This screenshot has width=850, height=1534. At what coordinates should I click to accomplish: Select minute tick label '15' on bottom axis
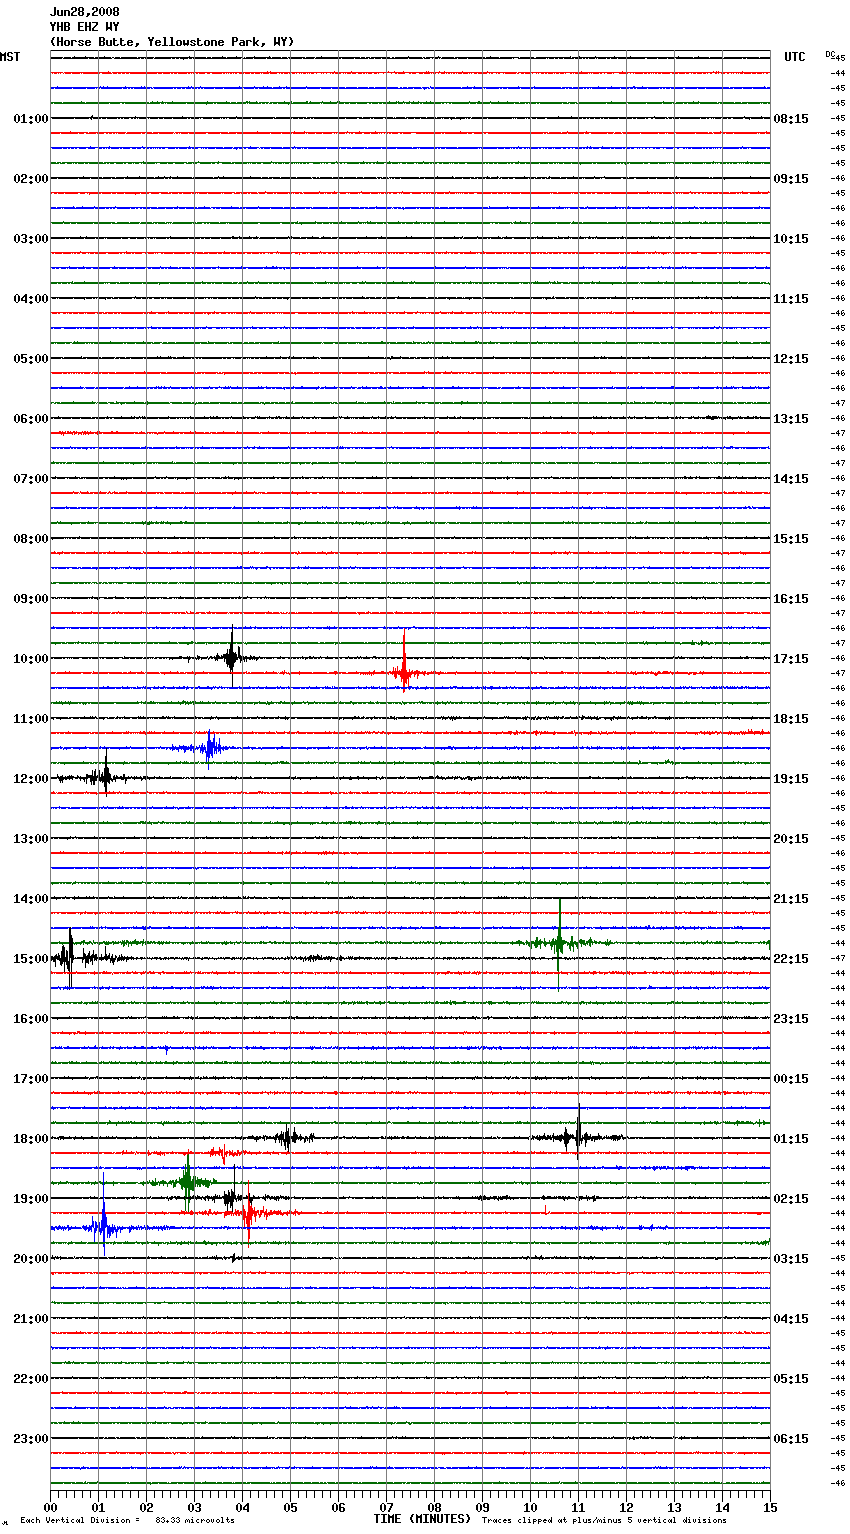pos(770,1507)
